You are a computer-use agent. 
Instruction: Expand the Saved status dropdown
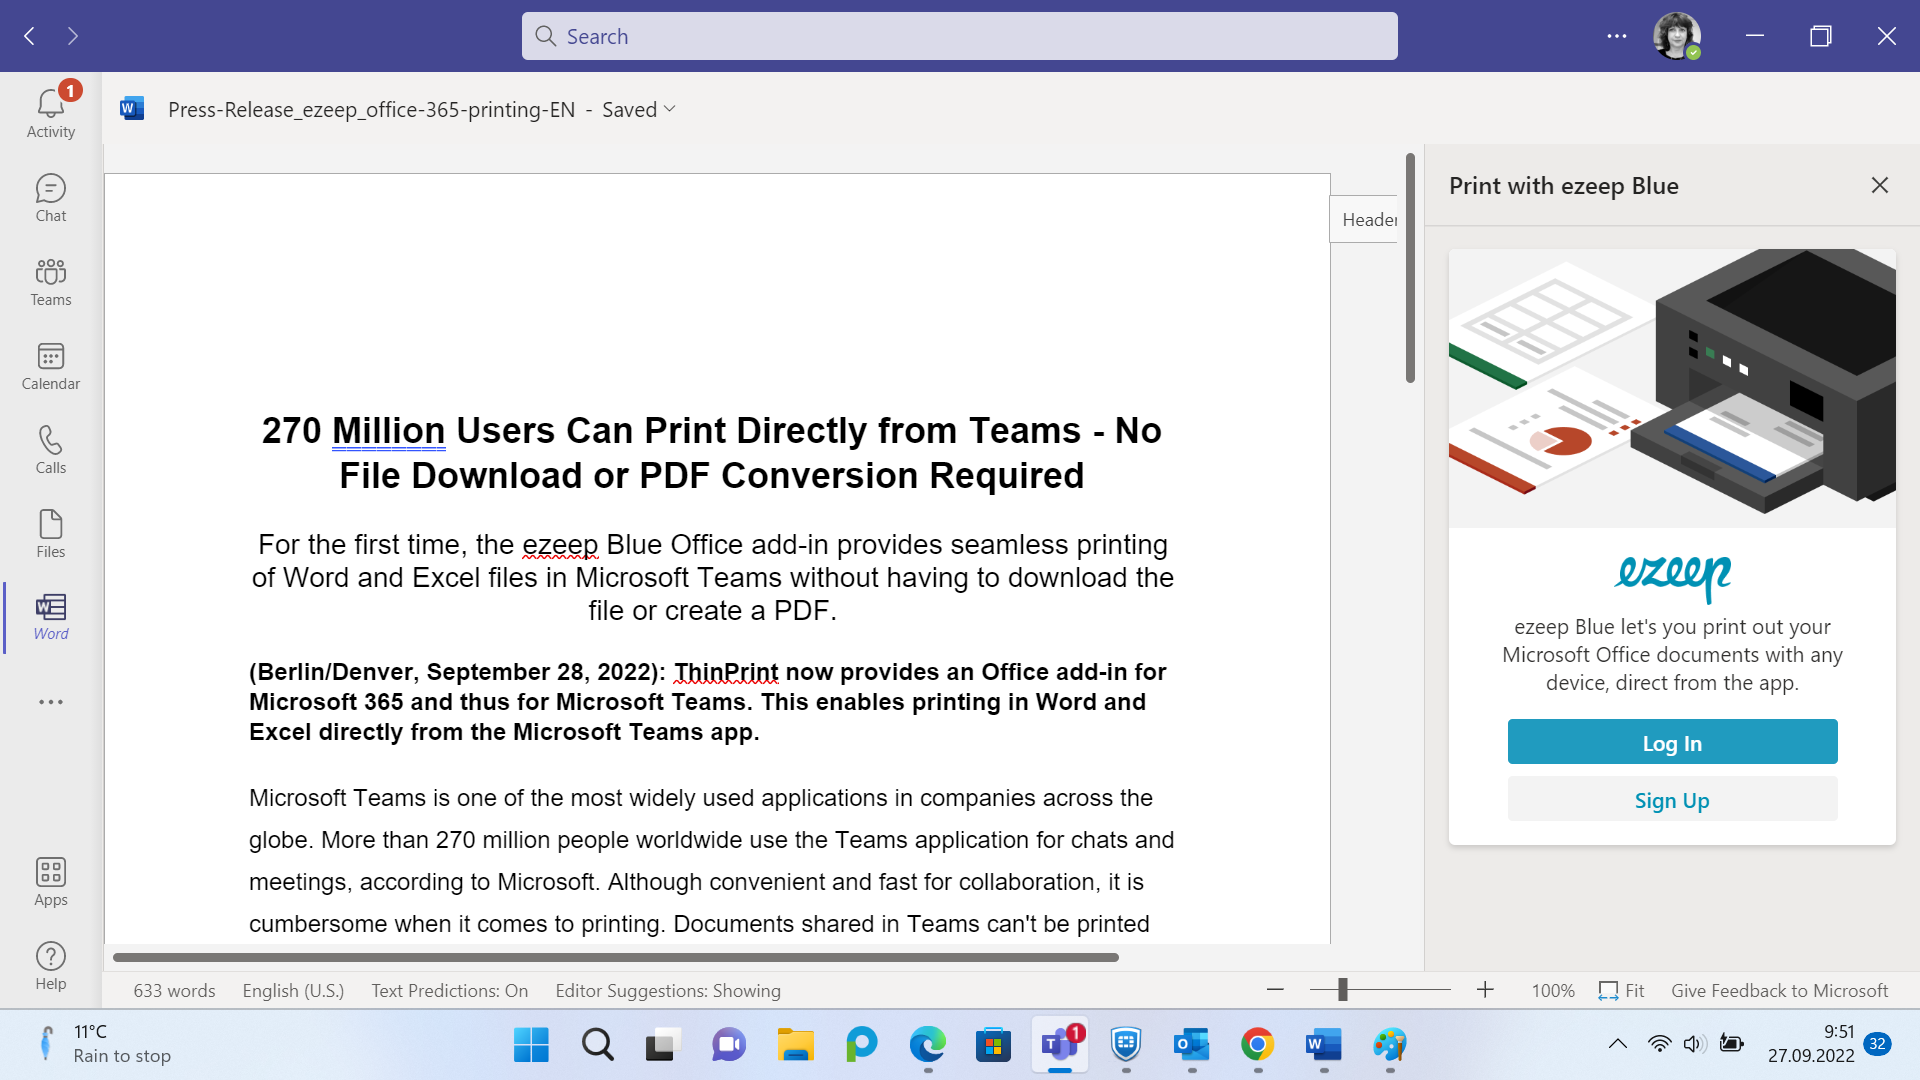(639, 109)
